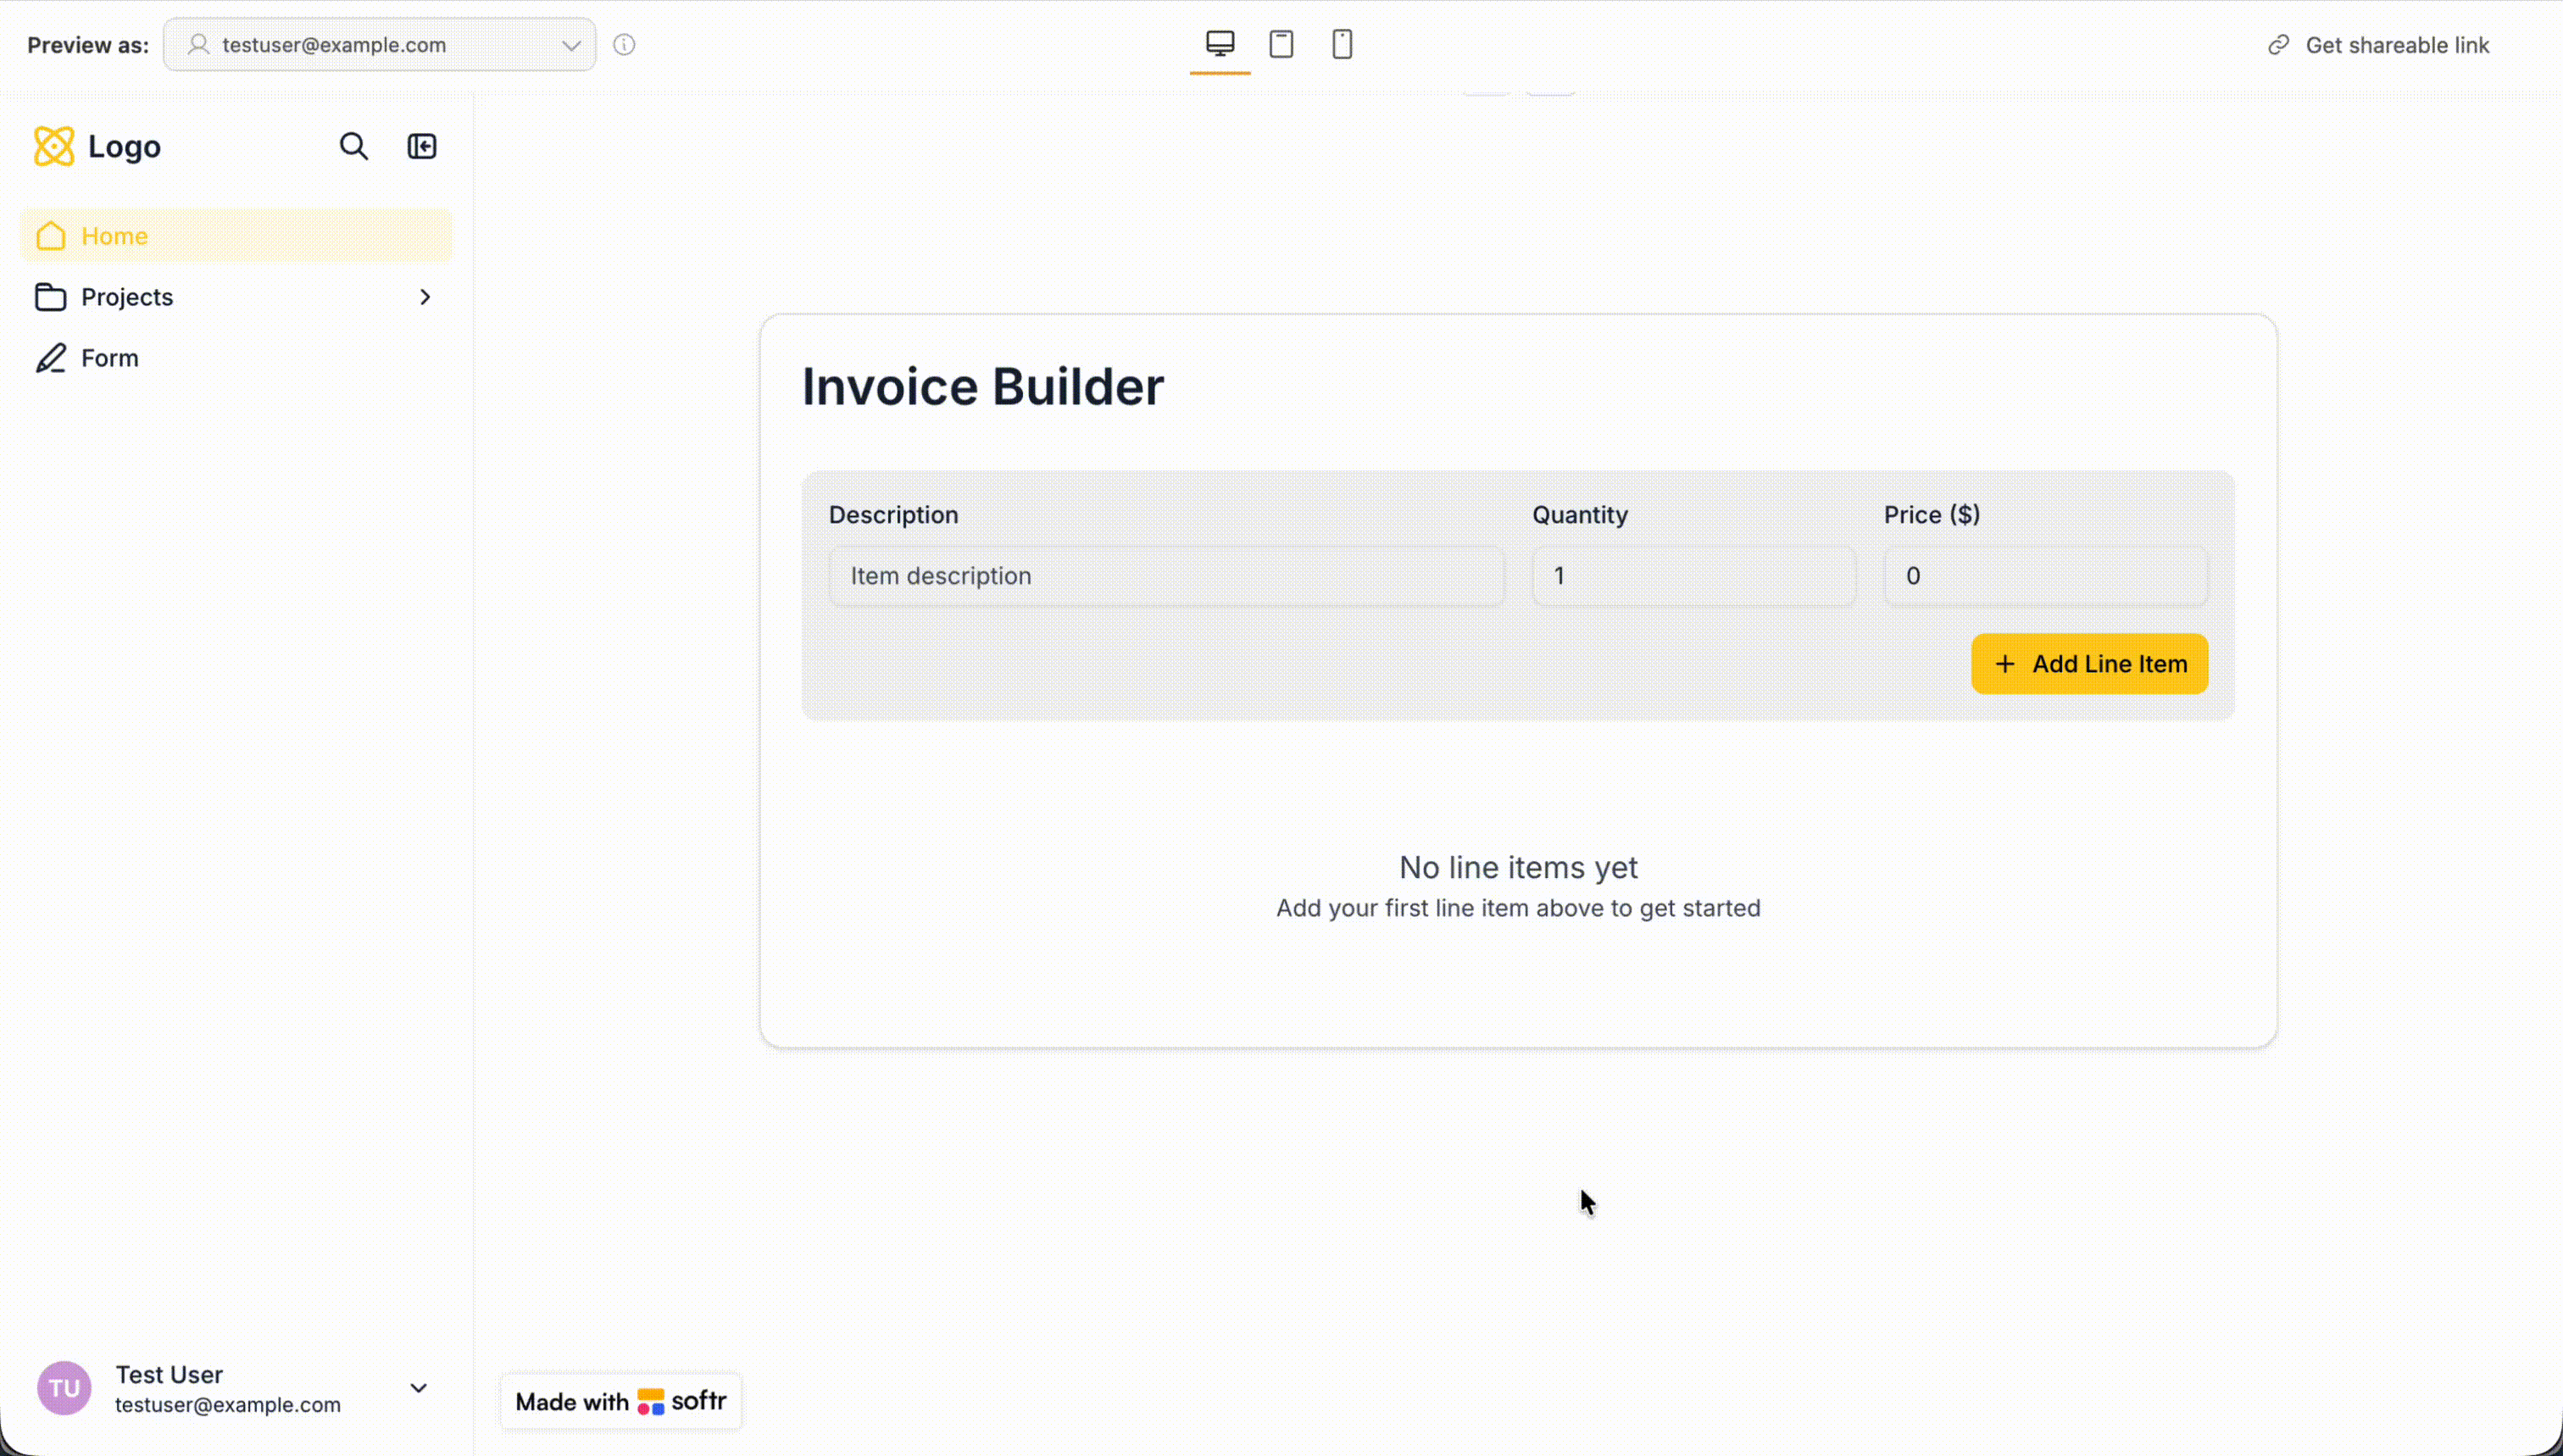Viewport: 2563px width, 1456px height.
Task: Click the Made with Softr badge
Action: coord(620,1401)
